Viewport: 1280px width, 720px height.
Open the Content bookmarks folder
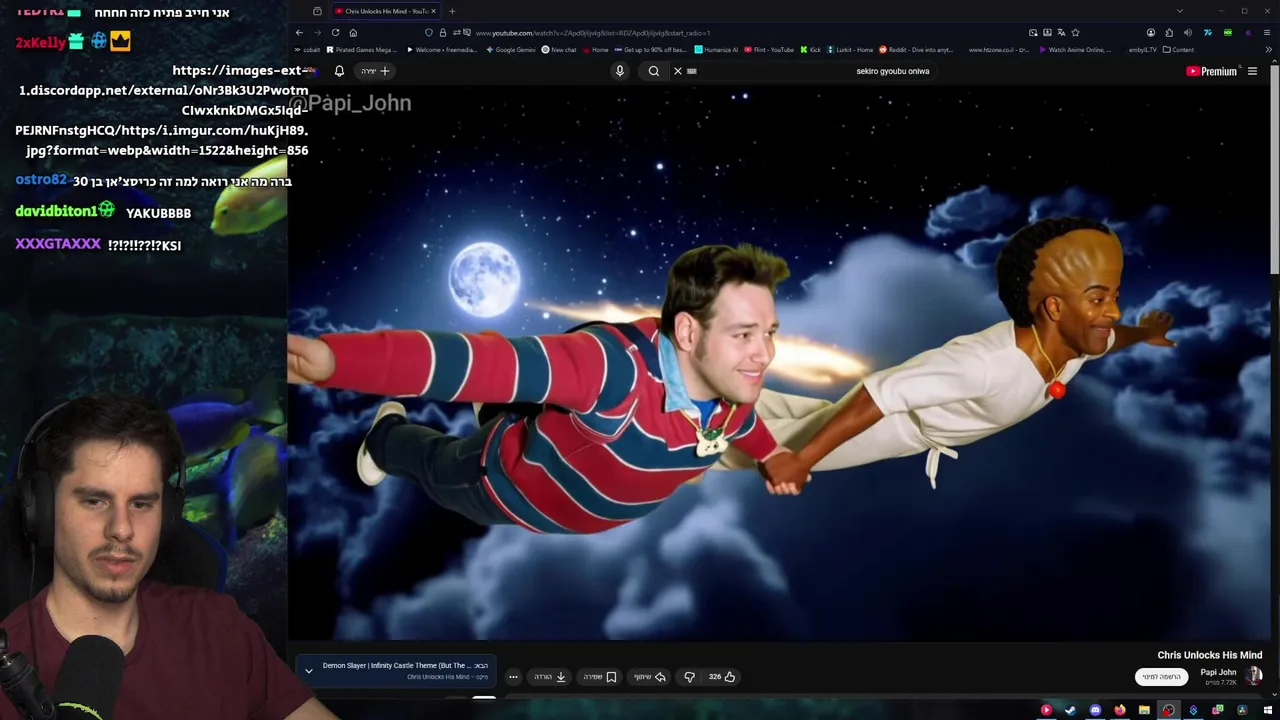pos(1178,50)
